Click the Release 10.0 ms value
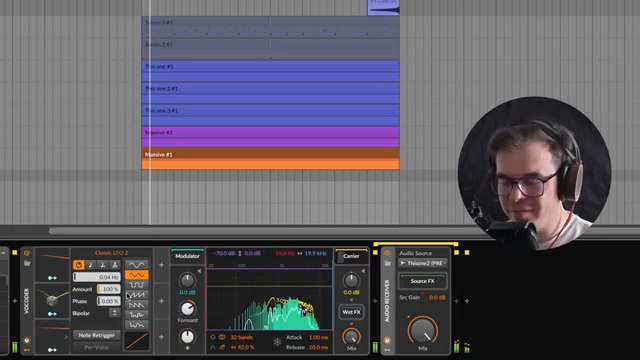This screenshot has height=360, width=640. (318, 347)
